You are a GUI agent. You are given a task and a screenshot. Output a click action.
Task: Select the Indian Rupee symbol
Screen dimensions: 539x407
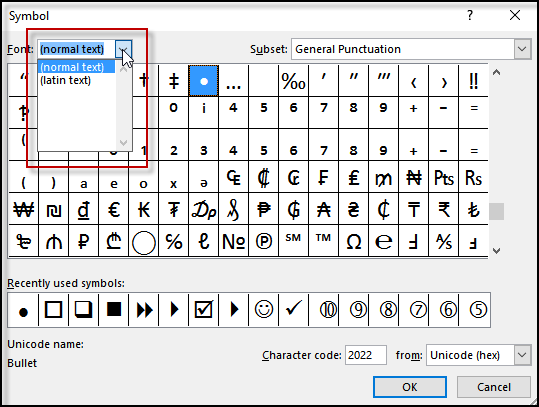point(443,209)
